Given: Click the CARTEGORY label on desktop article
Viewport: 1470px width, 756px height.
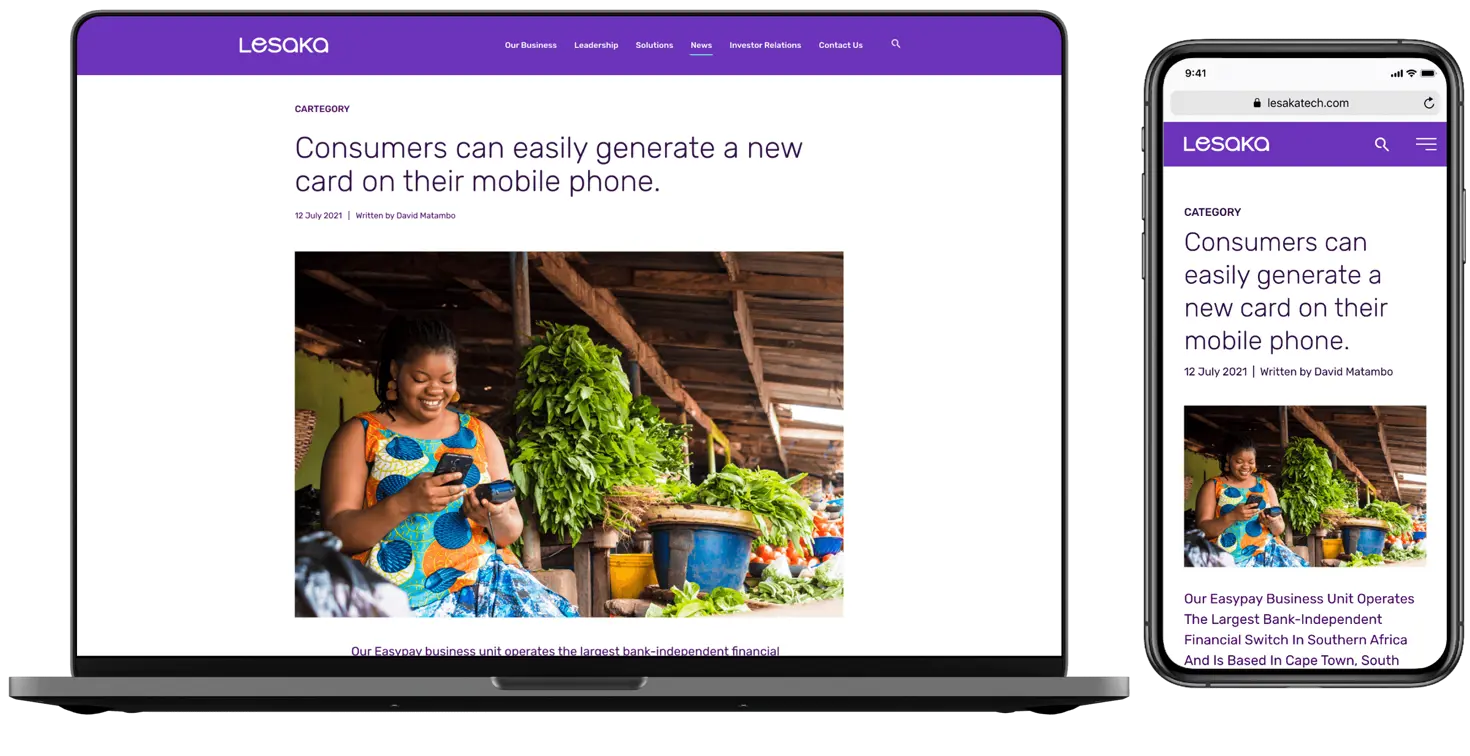Looking at the screenshot, I should tap(322, 109).
